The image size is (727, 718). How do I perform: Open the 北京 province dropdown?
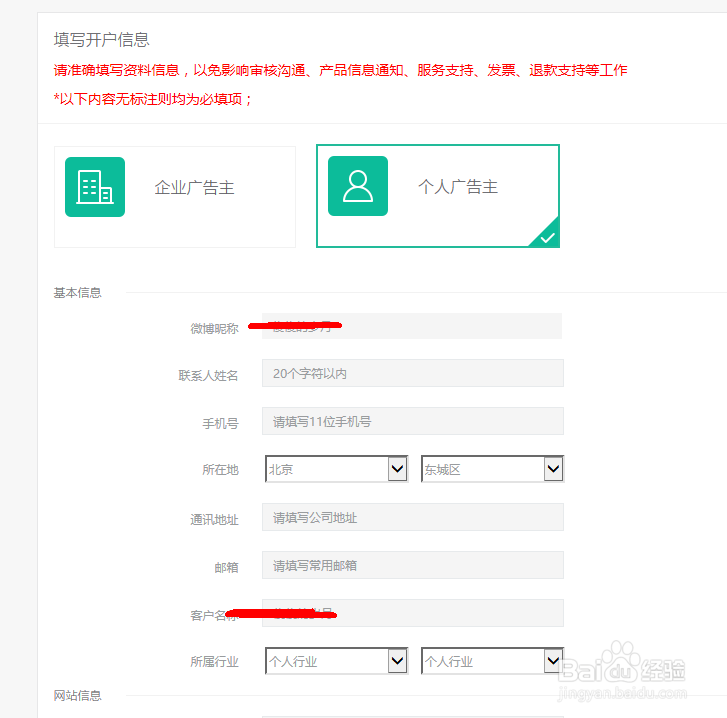(326, 469)
